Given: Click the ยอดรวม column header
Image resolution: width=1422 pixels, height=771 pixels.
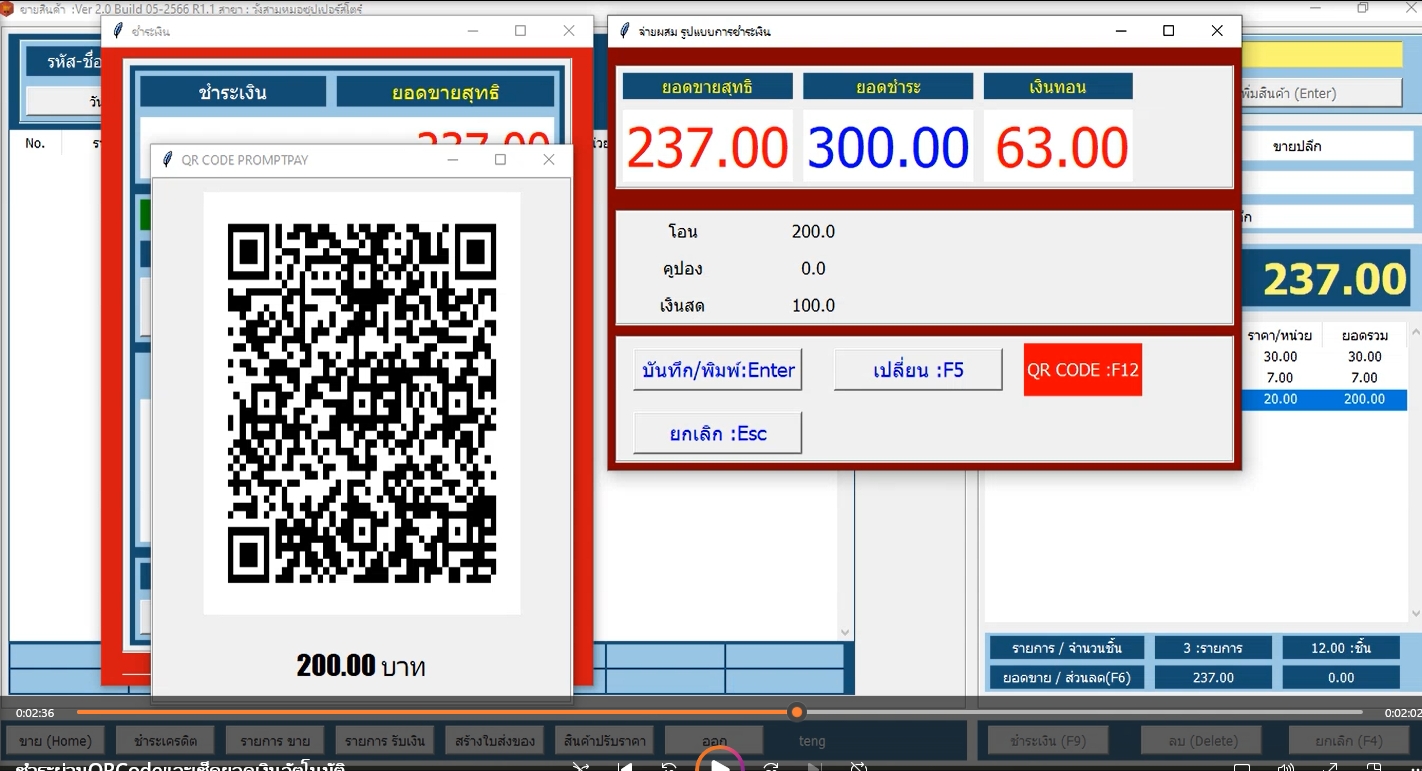Looking at the screenshot, I should click(1364, 336).
